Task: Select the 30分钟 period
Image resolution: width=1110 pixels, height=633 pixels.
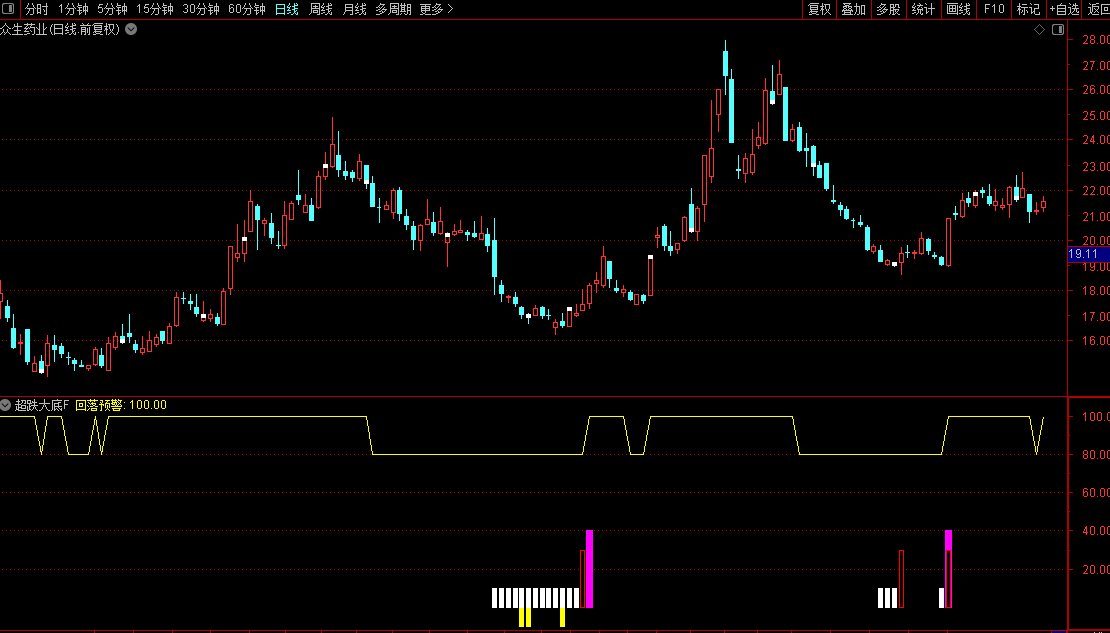Action: [201, 9]
